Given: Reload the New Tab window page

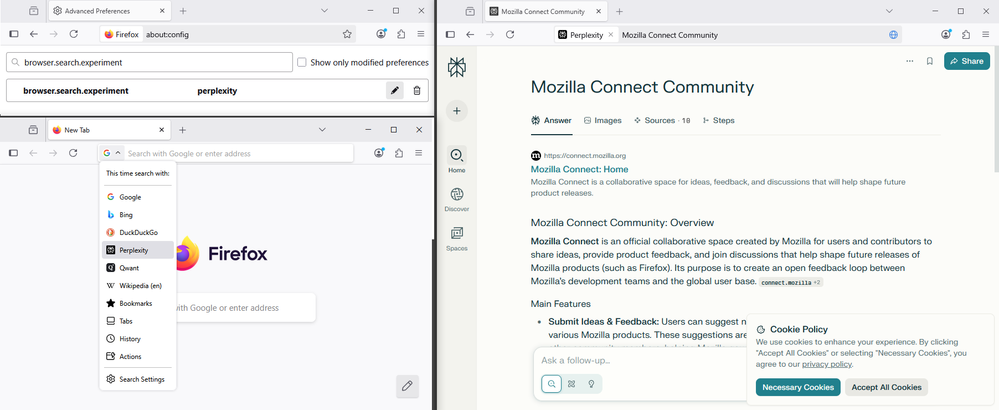Looking at the screenshot, I should pyautogui.click(x=73, y=153).
